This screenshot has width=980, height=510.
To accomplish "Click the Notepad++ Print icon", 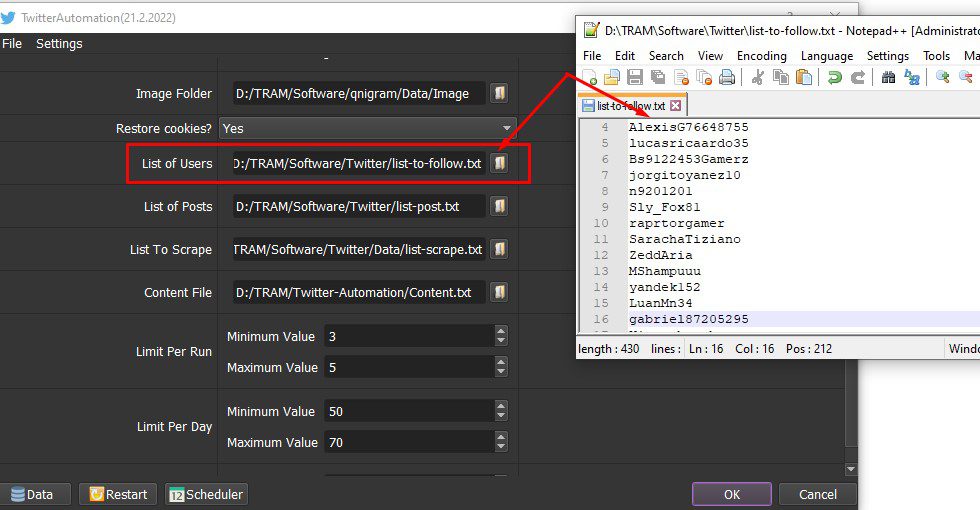I will click(726, 78).
